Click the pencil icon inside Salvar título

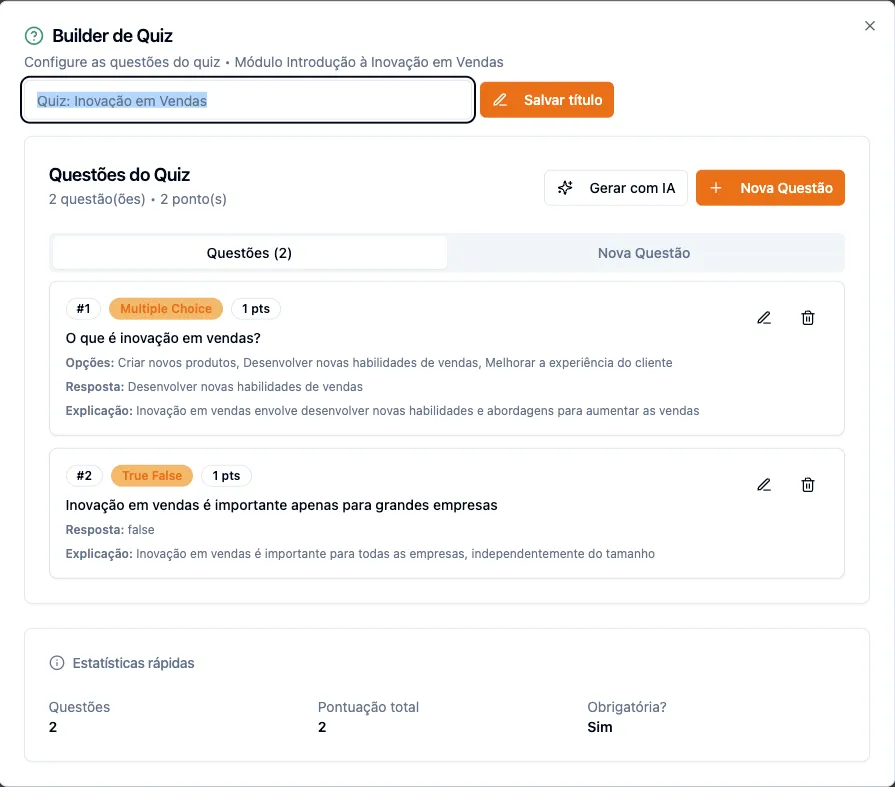click(499, 99)
